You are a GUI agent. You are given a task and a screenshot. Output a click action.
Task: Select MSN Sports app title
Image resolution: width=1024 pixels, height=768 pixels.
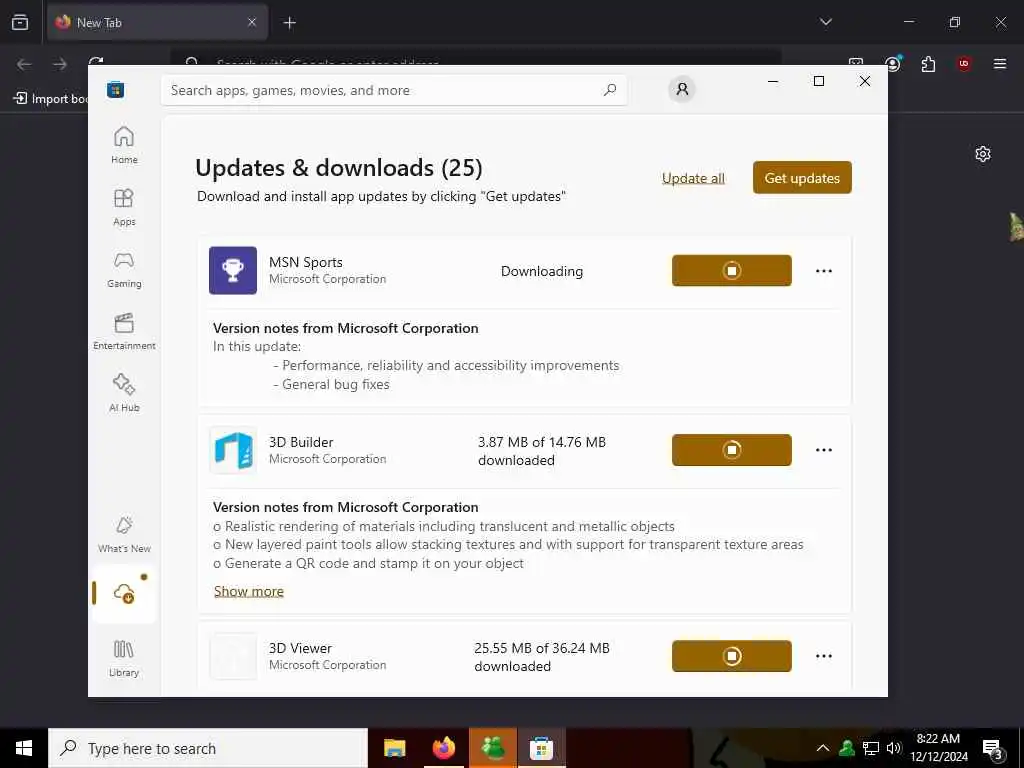pyautogui.click(x=306, y=262)
